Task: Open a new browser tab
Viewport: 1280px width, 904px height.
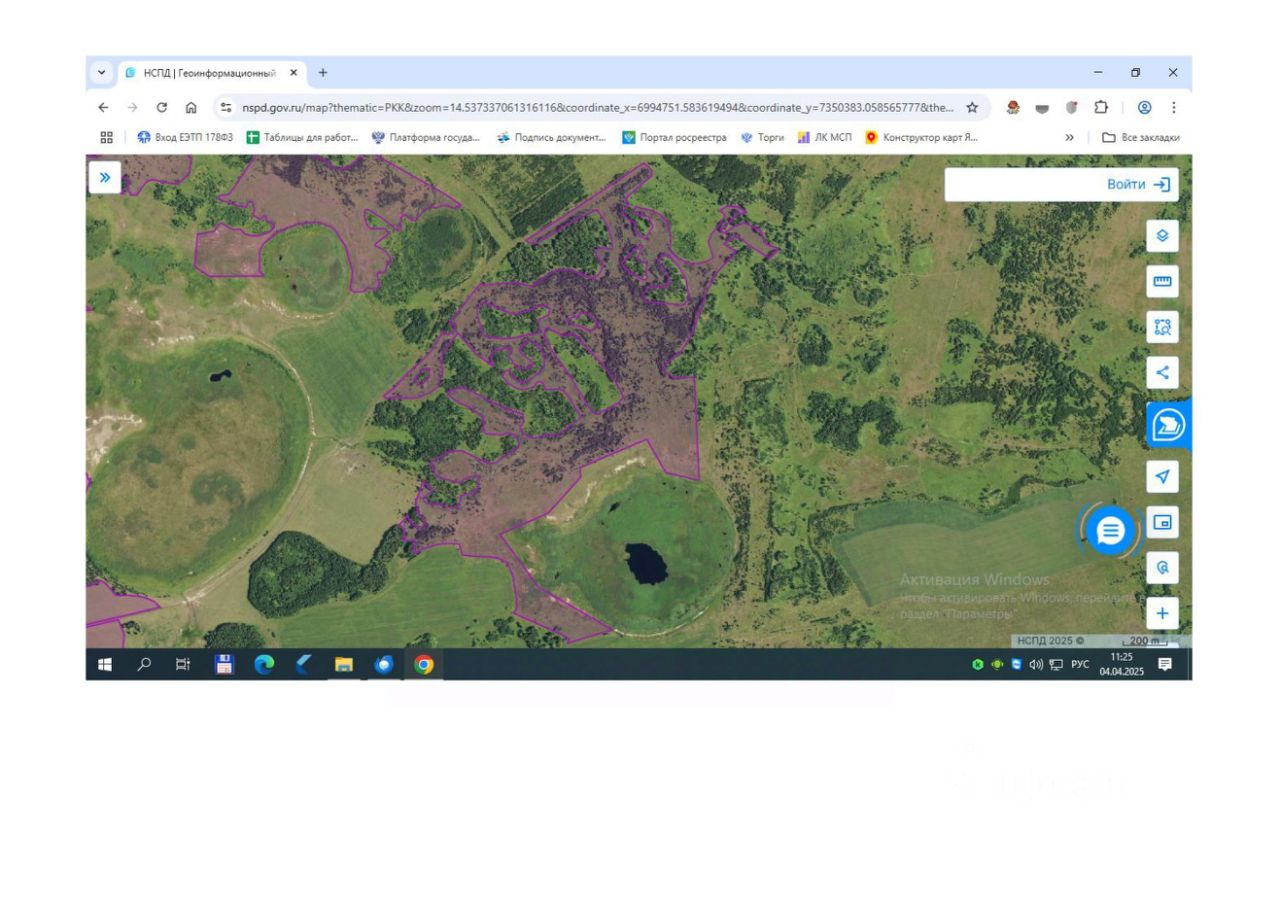Action: coord(323,73)
